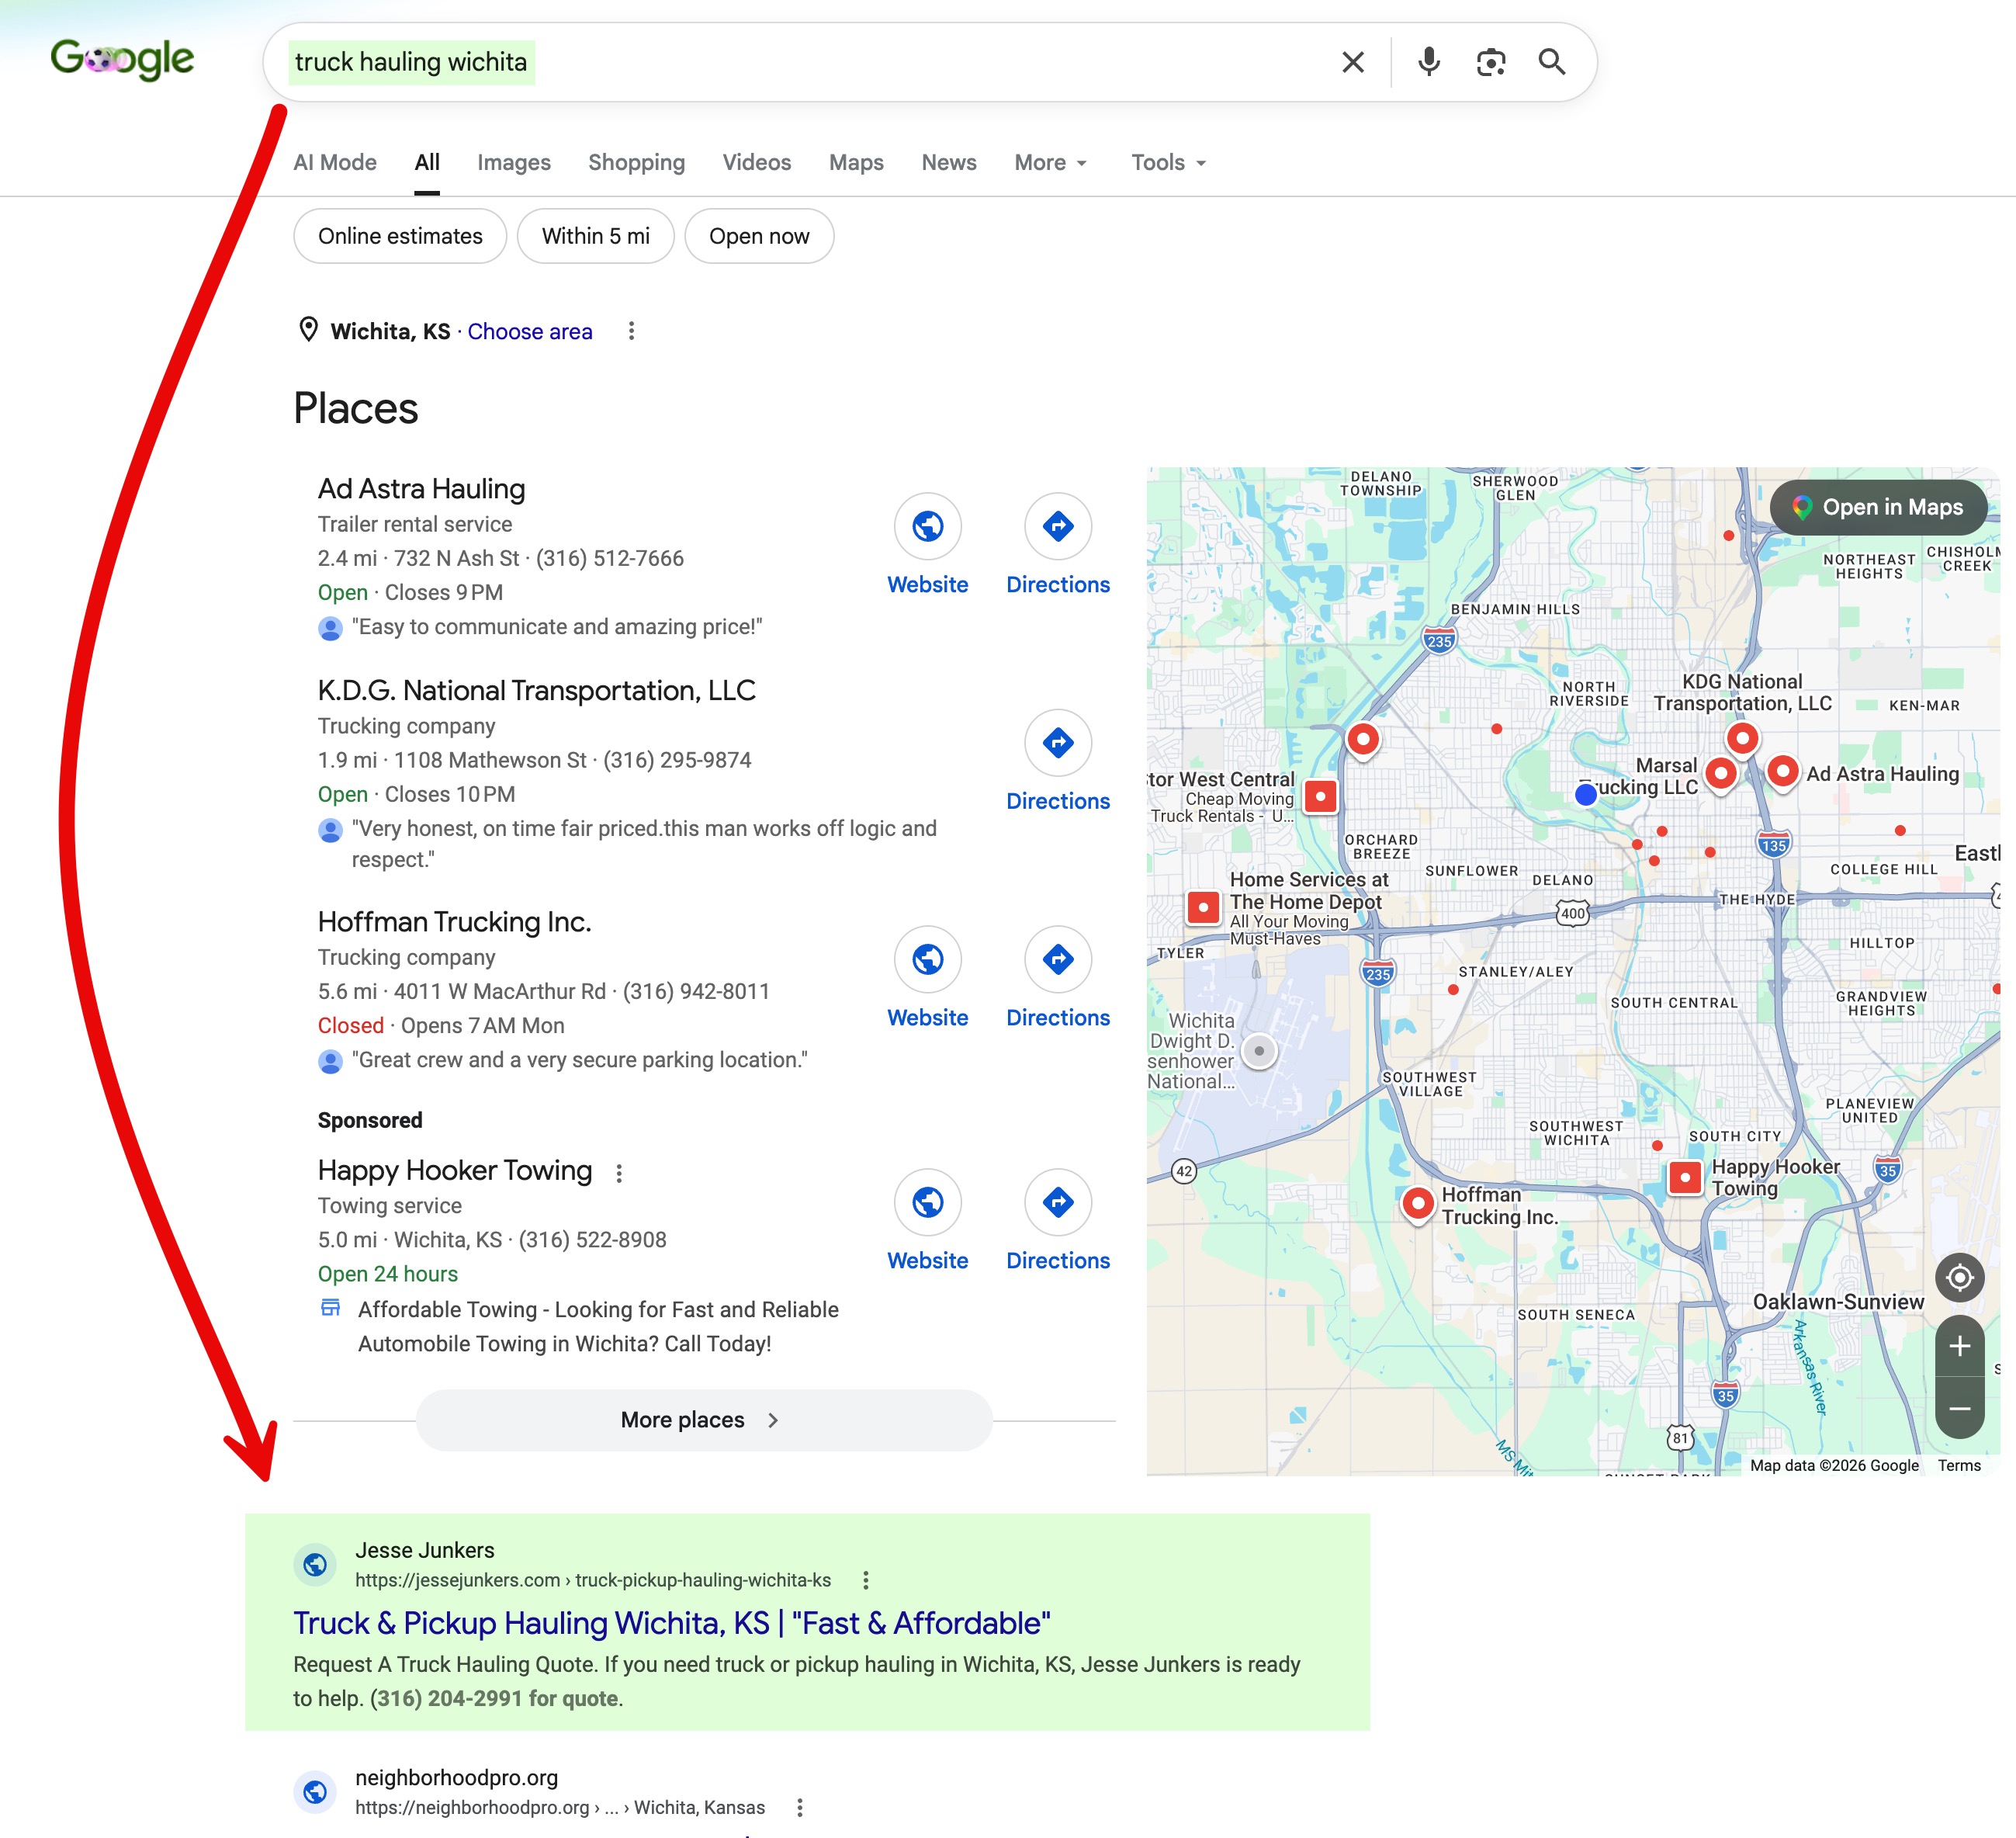The image size is (2016, 1838).
Task: Click the Happy Hooker Towing square map pin
Action: pyautogui.click(x=1685, y=1177)
